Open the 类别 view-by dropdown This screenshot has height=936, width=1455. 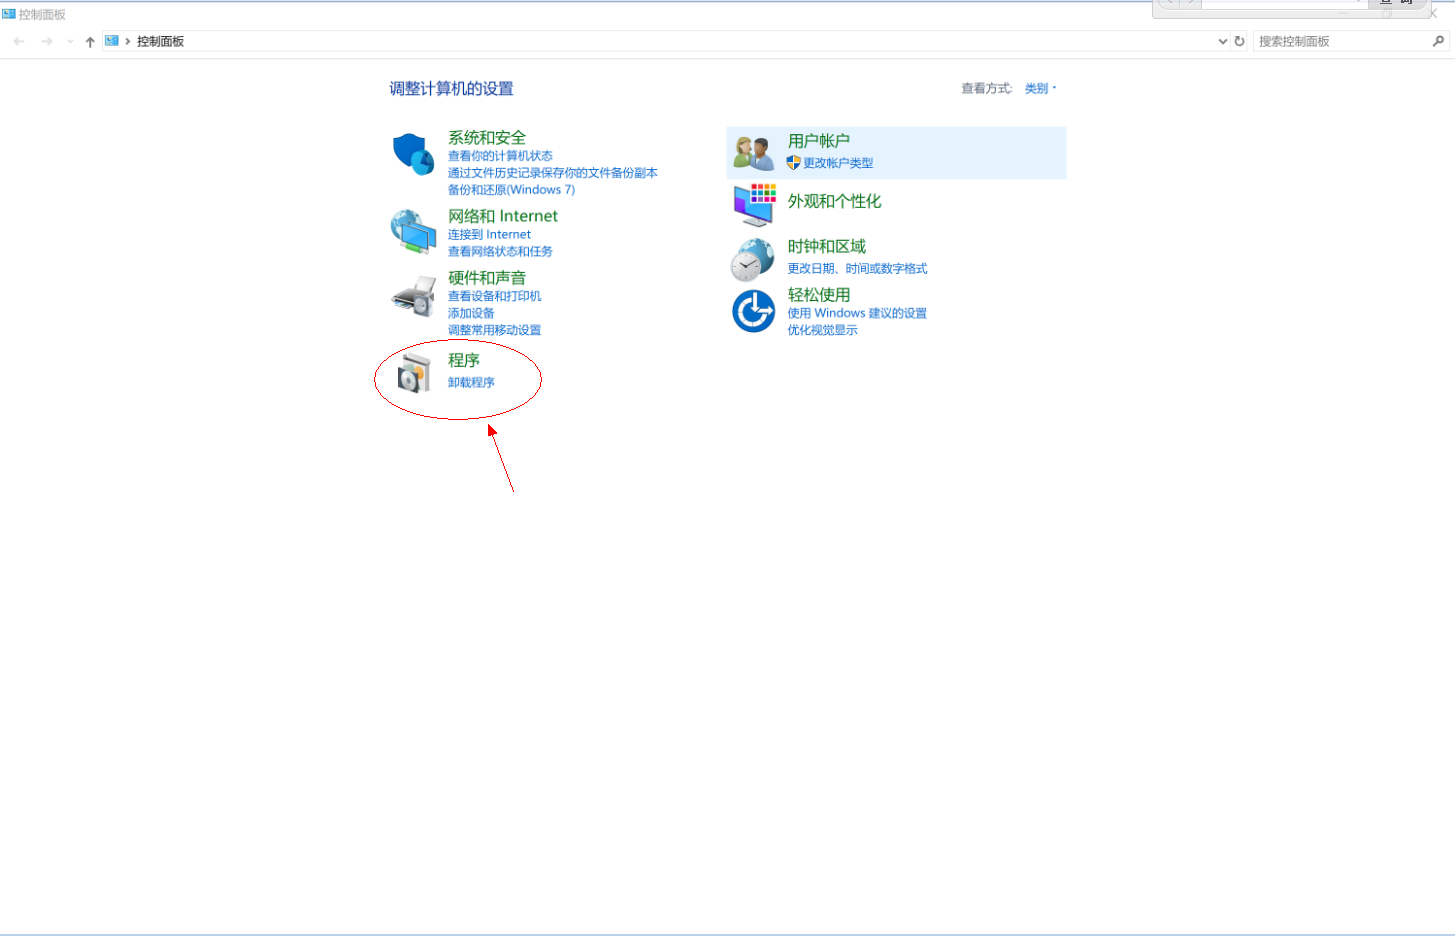click(x=1039, y=89)
